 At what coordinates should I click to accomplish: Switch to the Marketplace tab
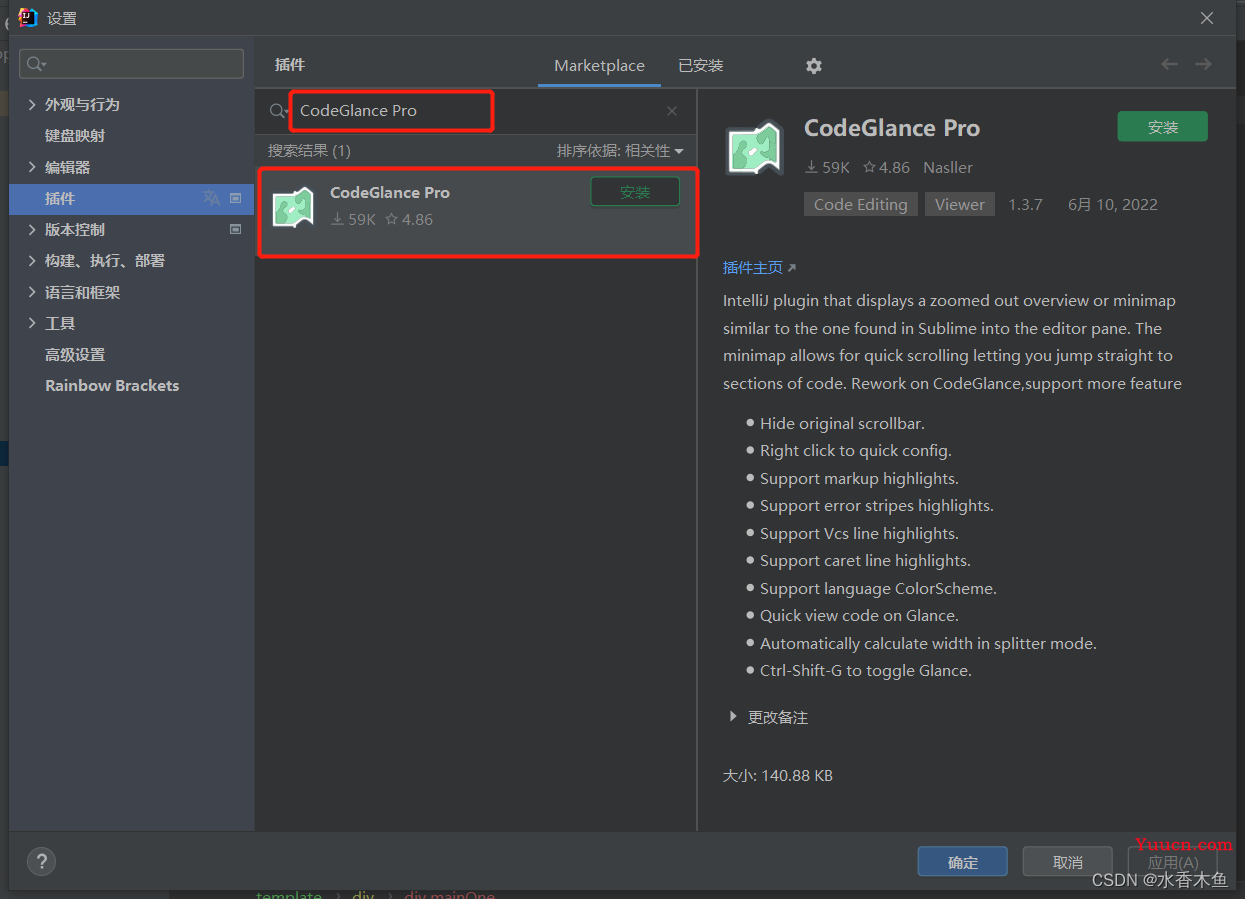[599, 66]
